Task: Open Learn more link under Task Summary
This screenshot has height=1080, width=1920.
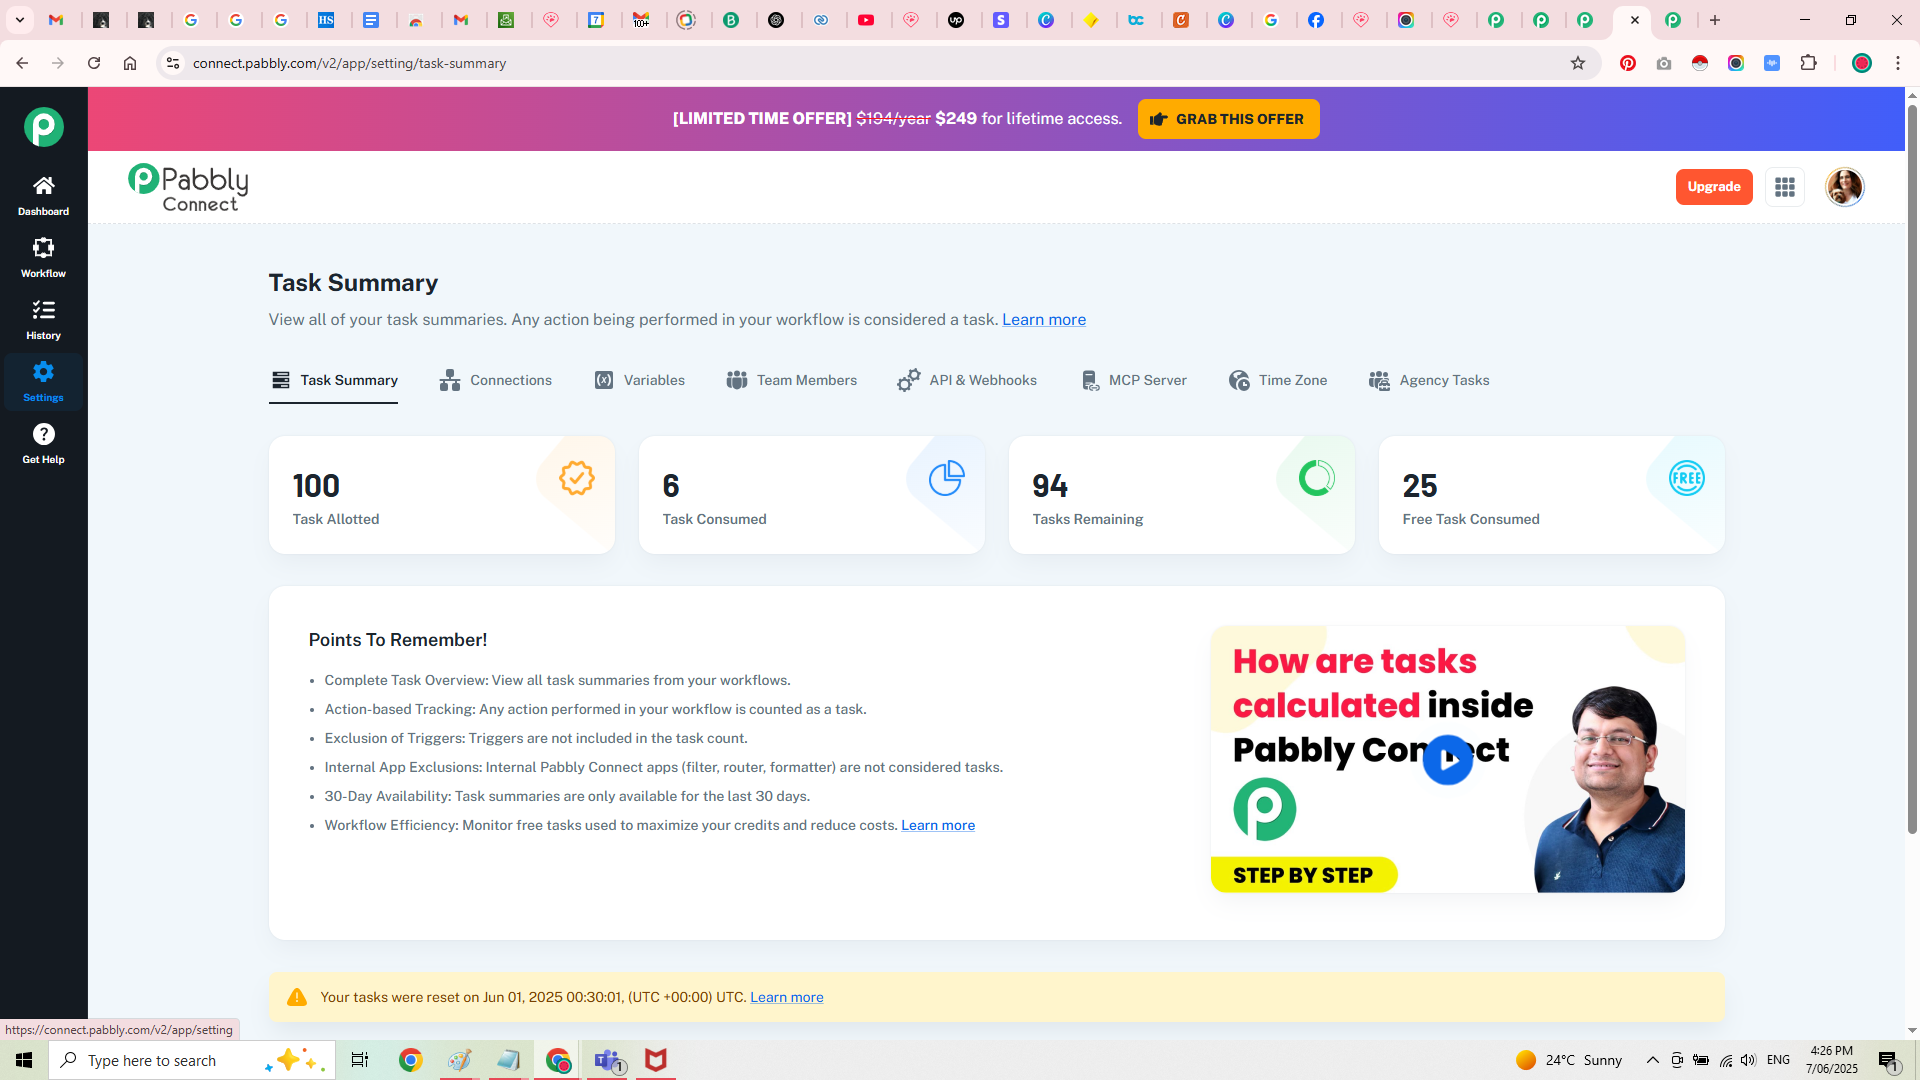Action: pos(1044,320)
